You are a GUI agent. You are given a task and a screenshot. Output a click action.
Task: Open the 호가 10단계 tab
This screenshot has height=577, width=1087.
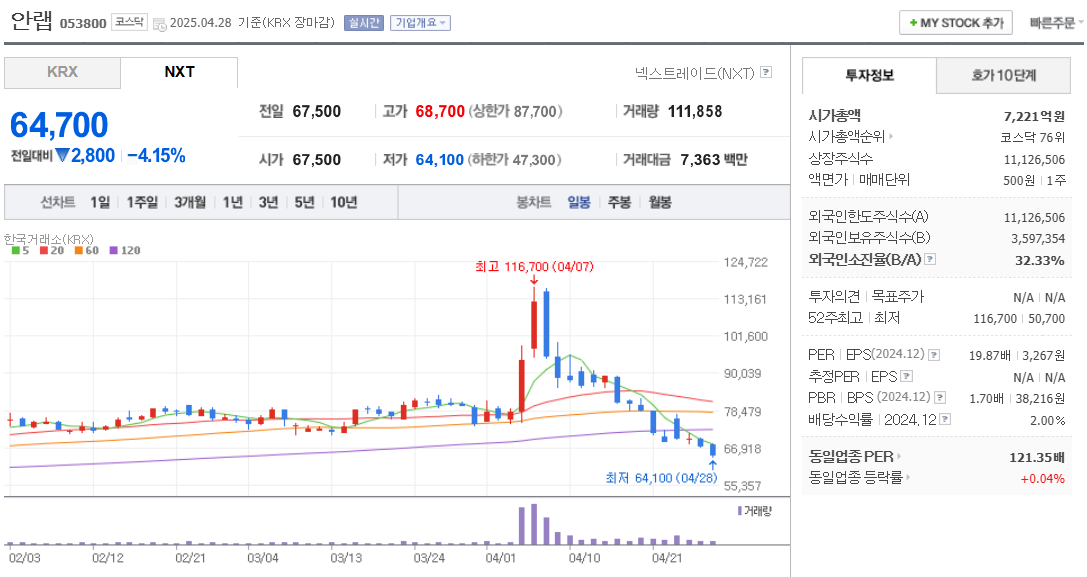(x=1004, y=75)
